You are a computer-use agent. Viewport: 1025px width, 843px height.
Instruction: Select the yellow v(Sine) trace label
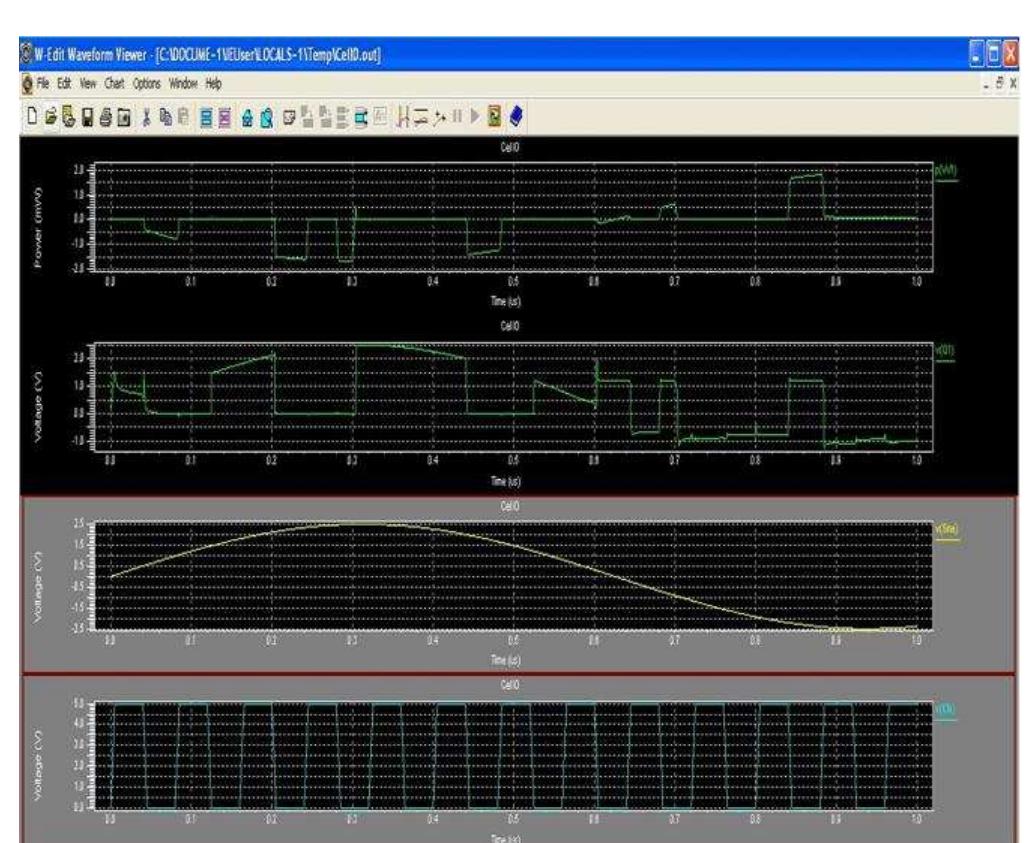coord(947,529)
